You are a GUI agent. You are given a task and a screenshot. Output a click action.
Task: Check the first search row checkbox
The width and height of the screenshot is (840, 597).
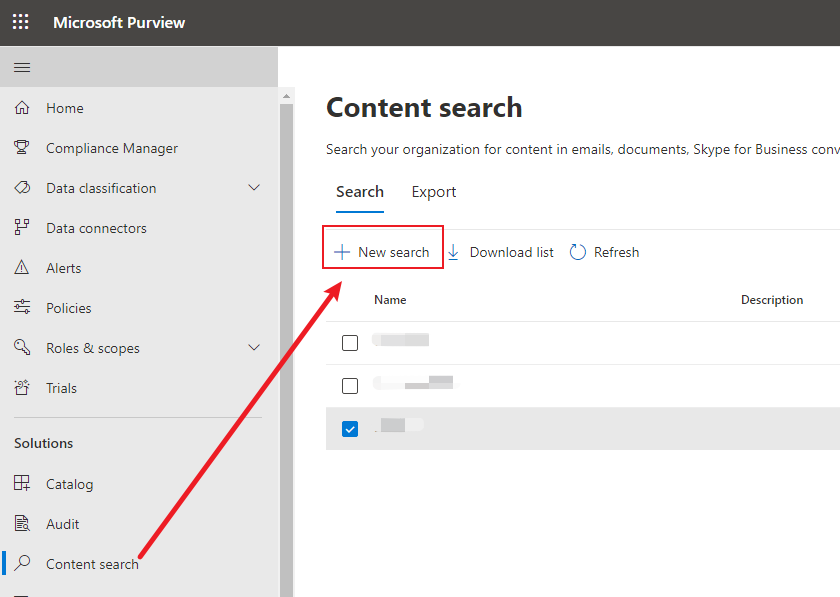click(350, 342)
